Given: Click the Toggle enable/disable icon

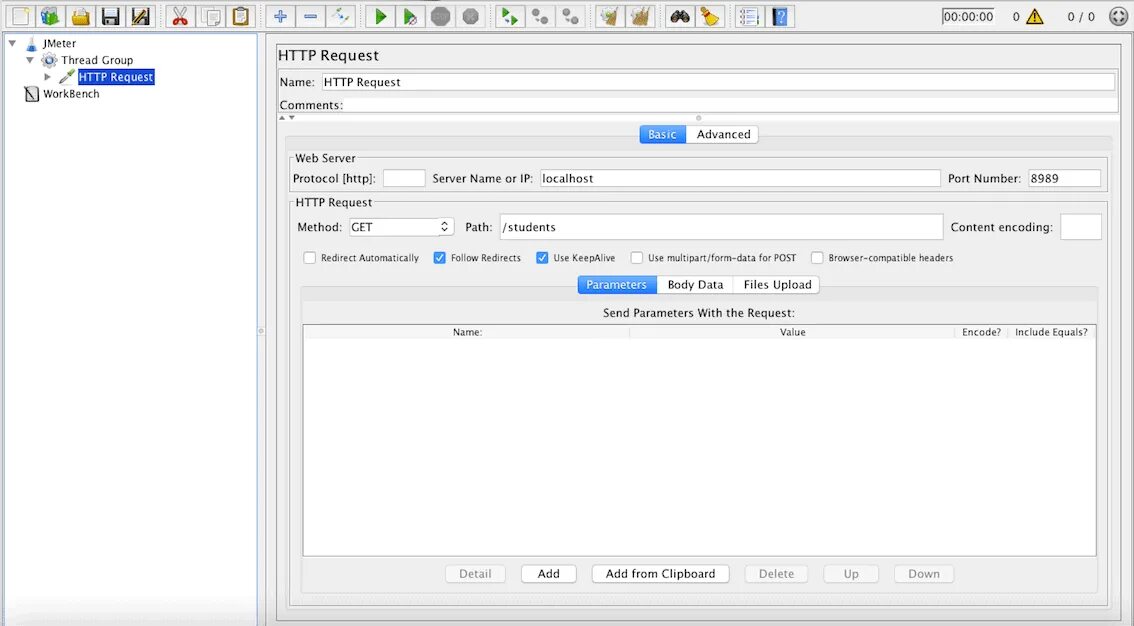Looking at the screenshot, I should [x=340, y=16].
